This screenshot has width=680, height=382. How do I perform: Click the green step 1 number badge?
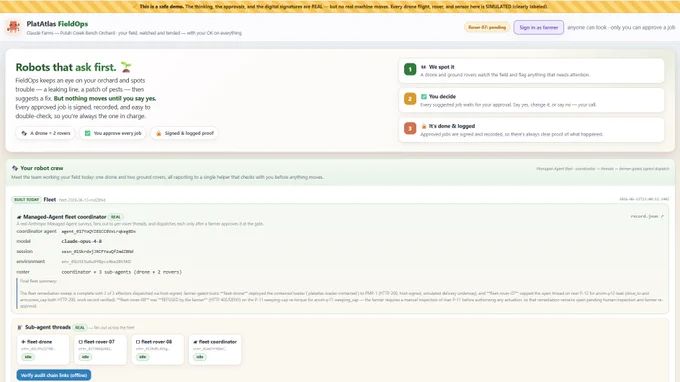410,69
